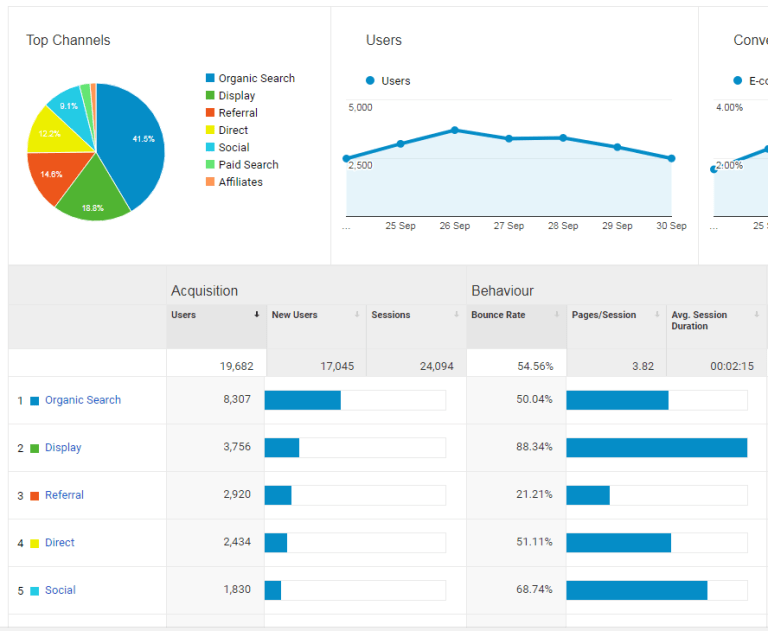Screen dimensions: 768x631
Task: Sort by Avg. Session Duration column
Action: pos(699,320)
